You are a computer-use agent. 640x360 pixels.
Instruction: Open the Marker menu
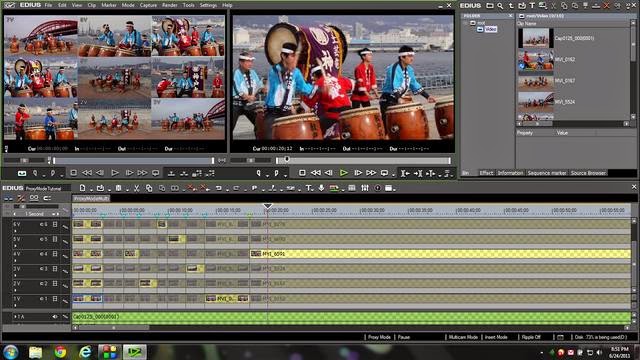pos(109,5)
